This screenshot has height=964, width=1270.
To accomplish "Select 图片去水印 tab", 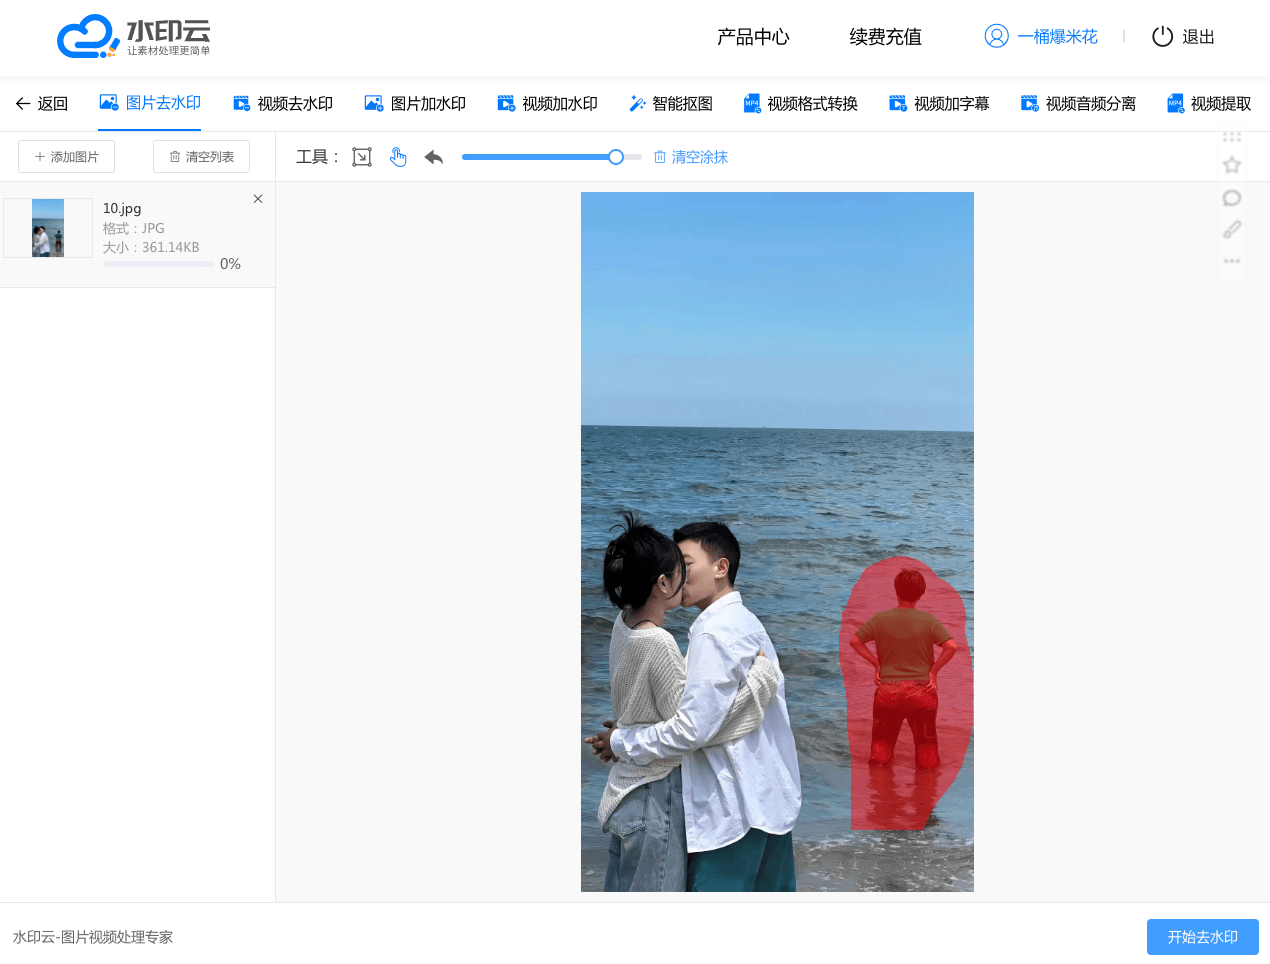I will pyautogui.click(x=150, y=103).
